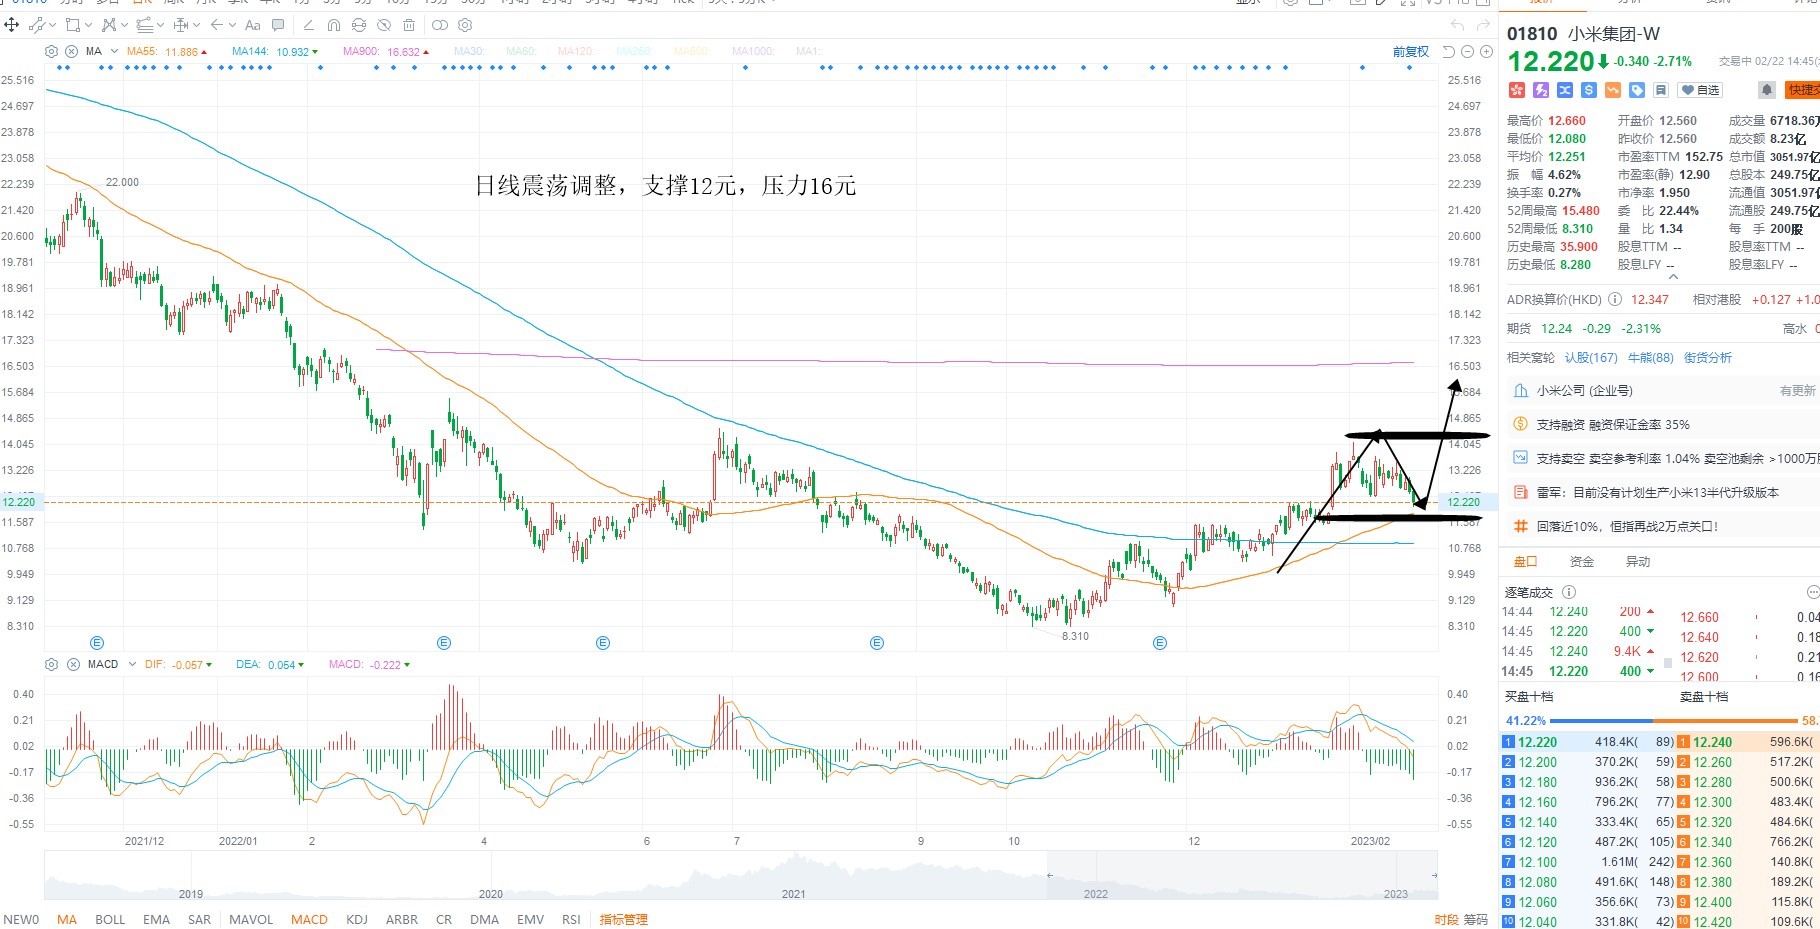Reset chart view with the circular arrow
The width and height of the screenshot is (1820, 929).
click(x=1449, y=52)
